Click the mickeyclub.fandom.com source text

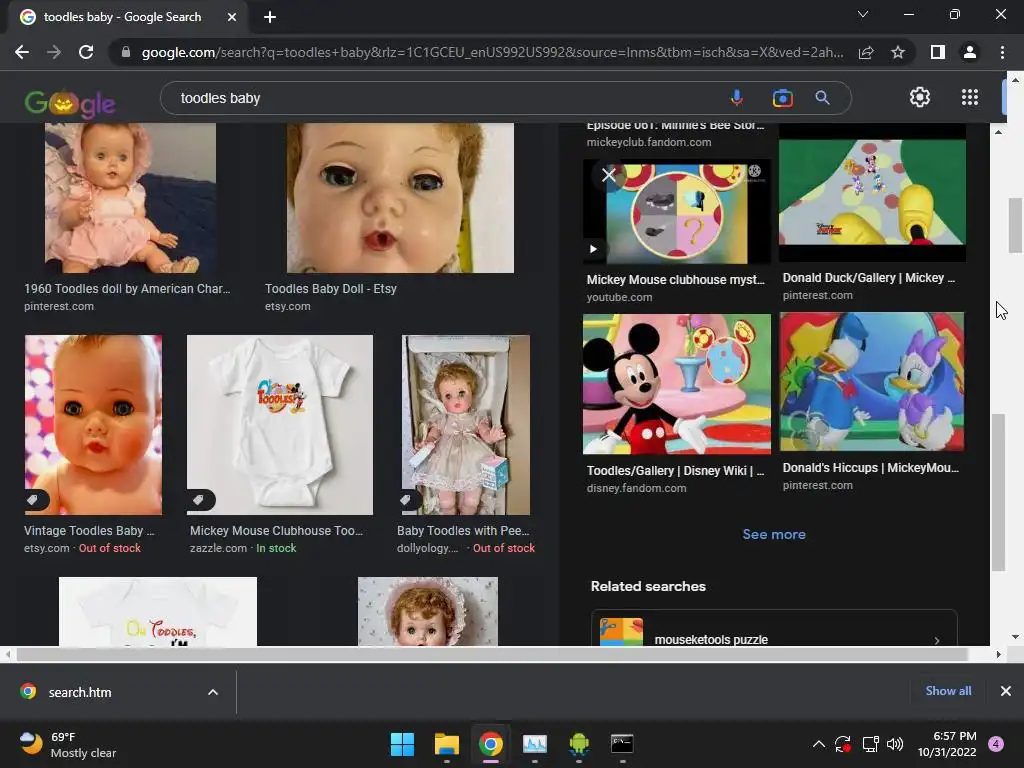click(648, 142)
